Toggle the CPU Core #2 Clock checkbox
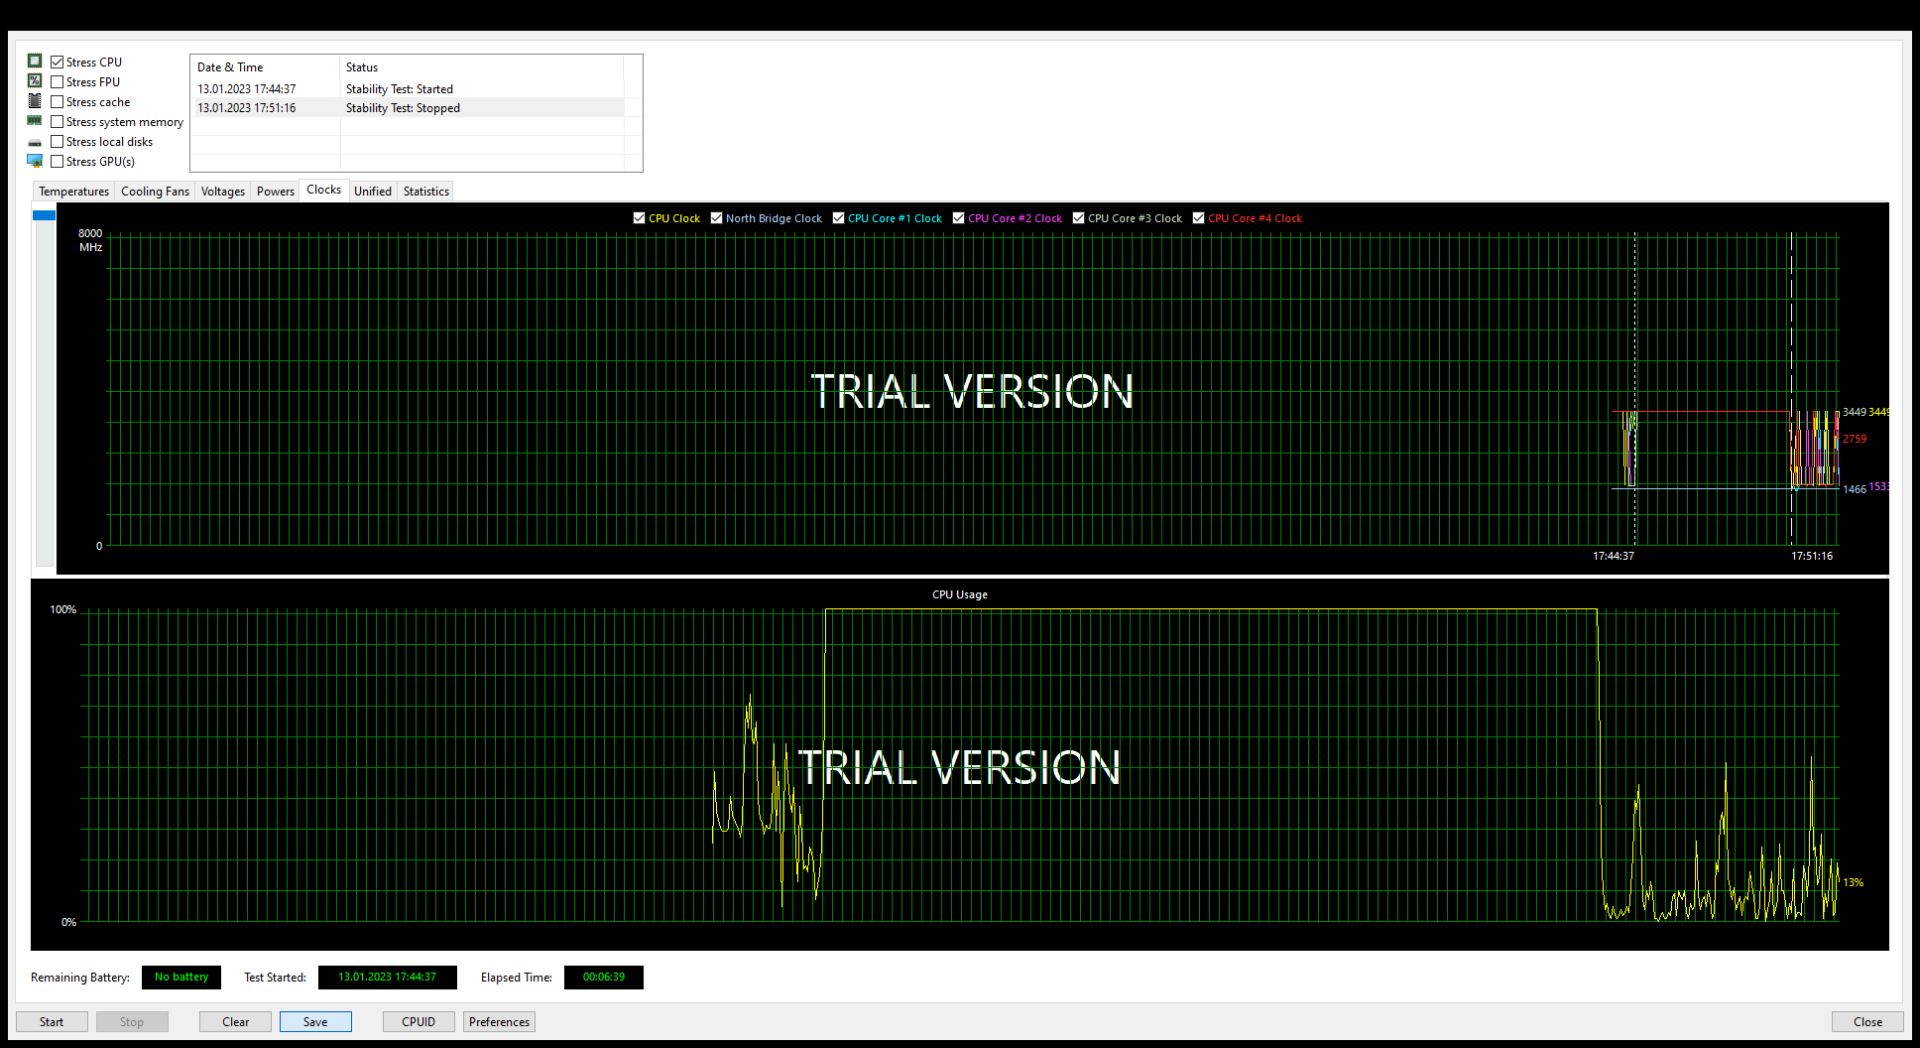The image size is (1920, 1048). (x=958, y=218)
